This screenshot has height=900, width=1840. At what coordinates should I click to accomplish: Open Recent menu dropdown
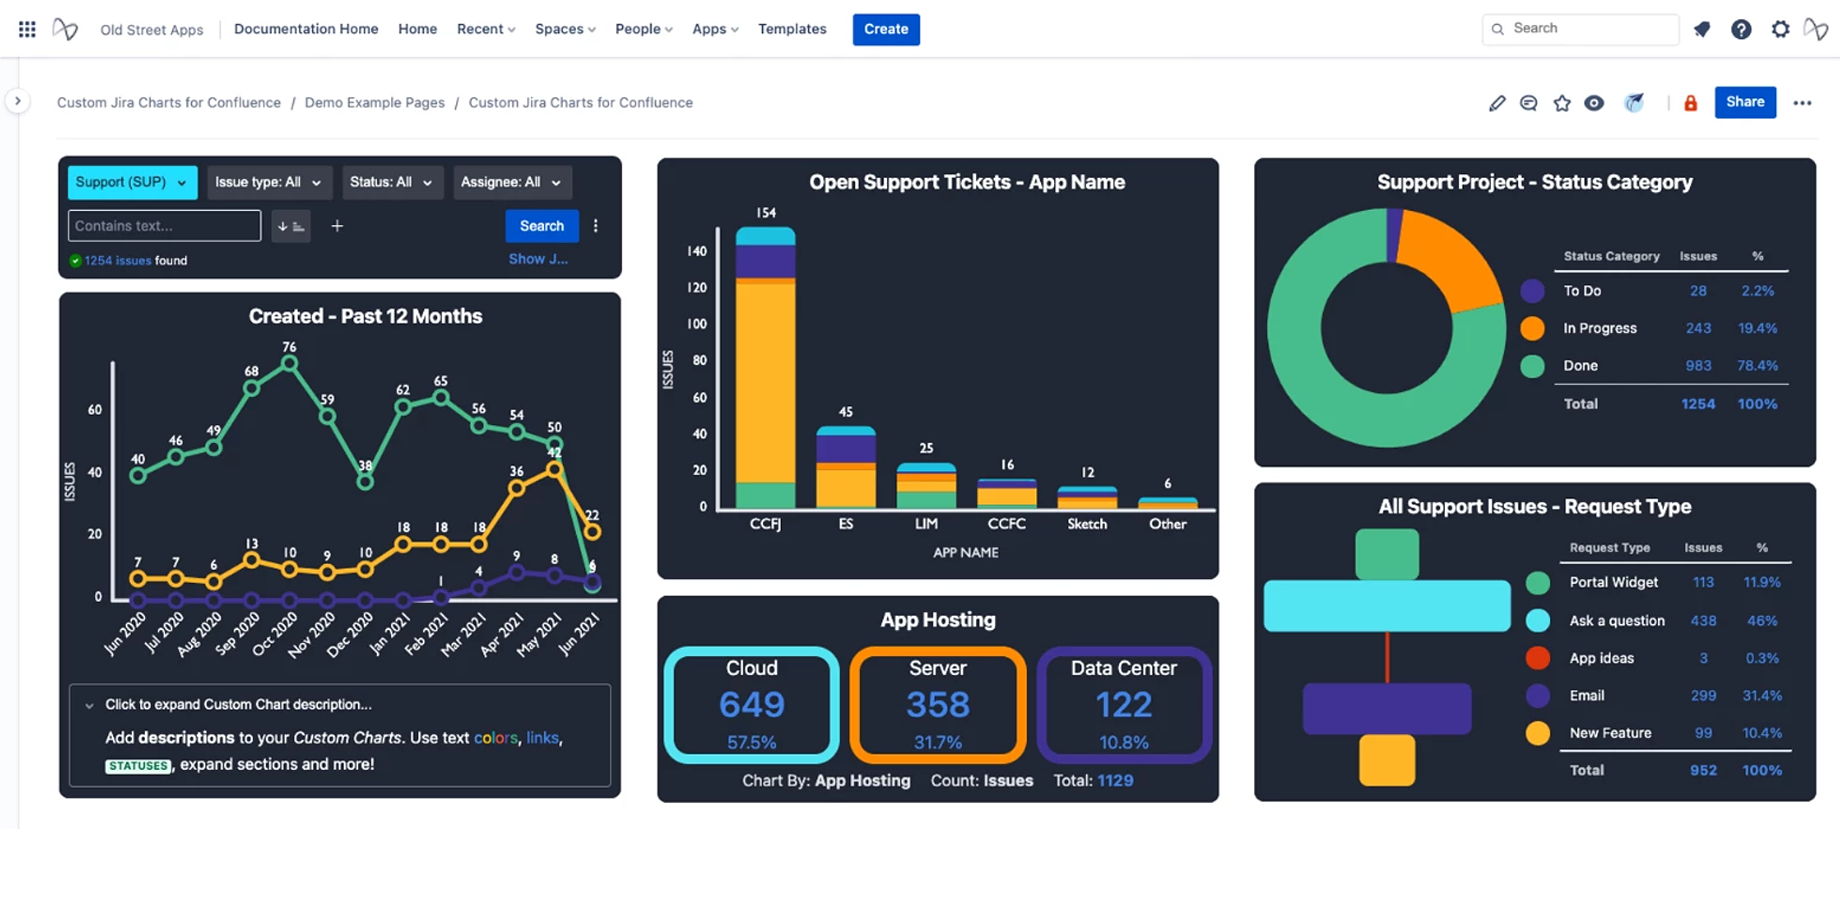click(x=486, y=29)
